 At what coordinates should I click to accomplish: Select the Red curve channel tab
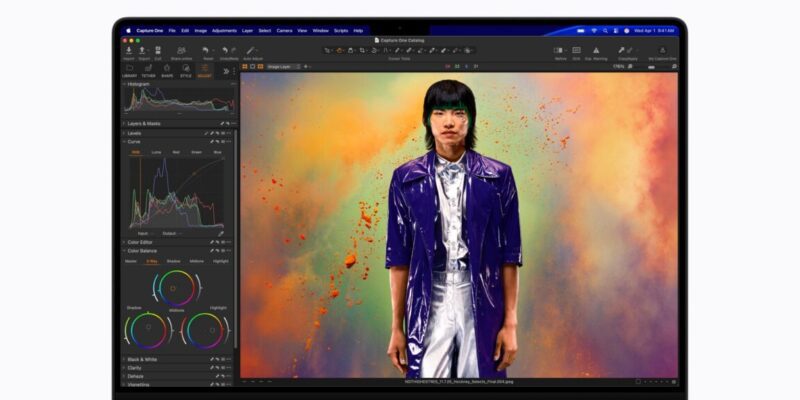click(176, 152)
